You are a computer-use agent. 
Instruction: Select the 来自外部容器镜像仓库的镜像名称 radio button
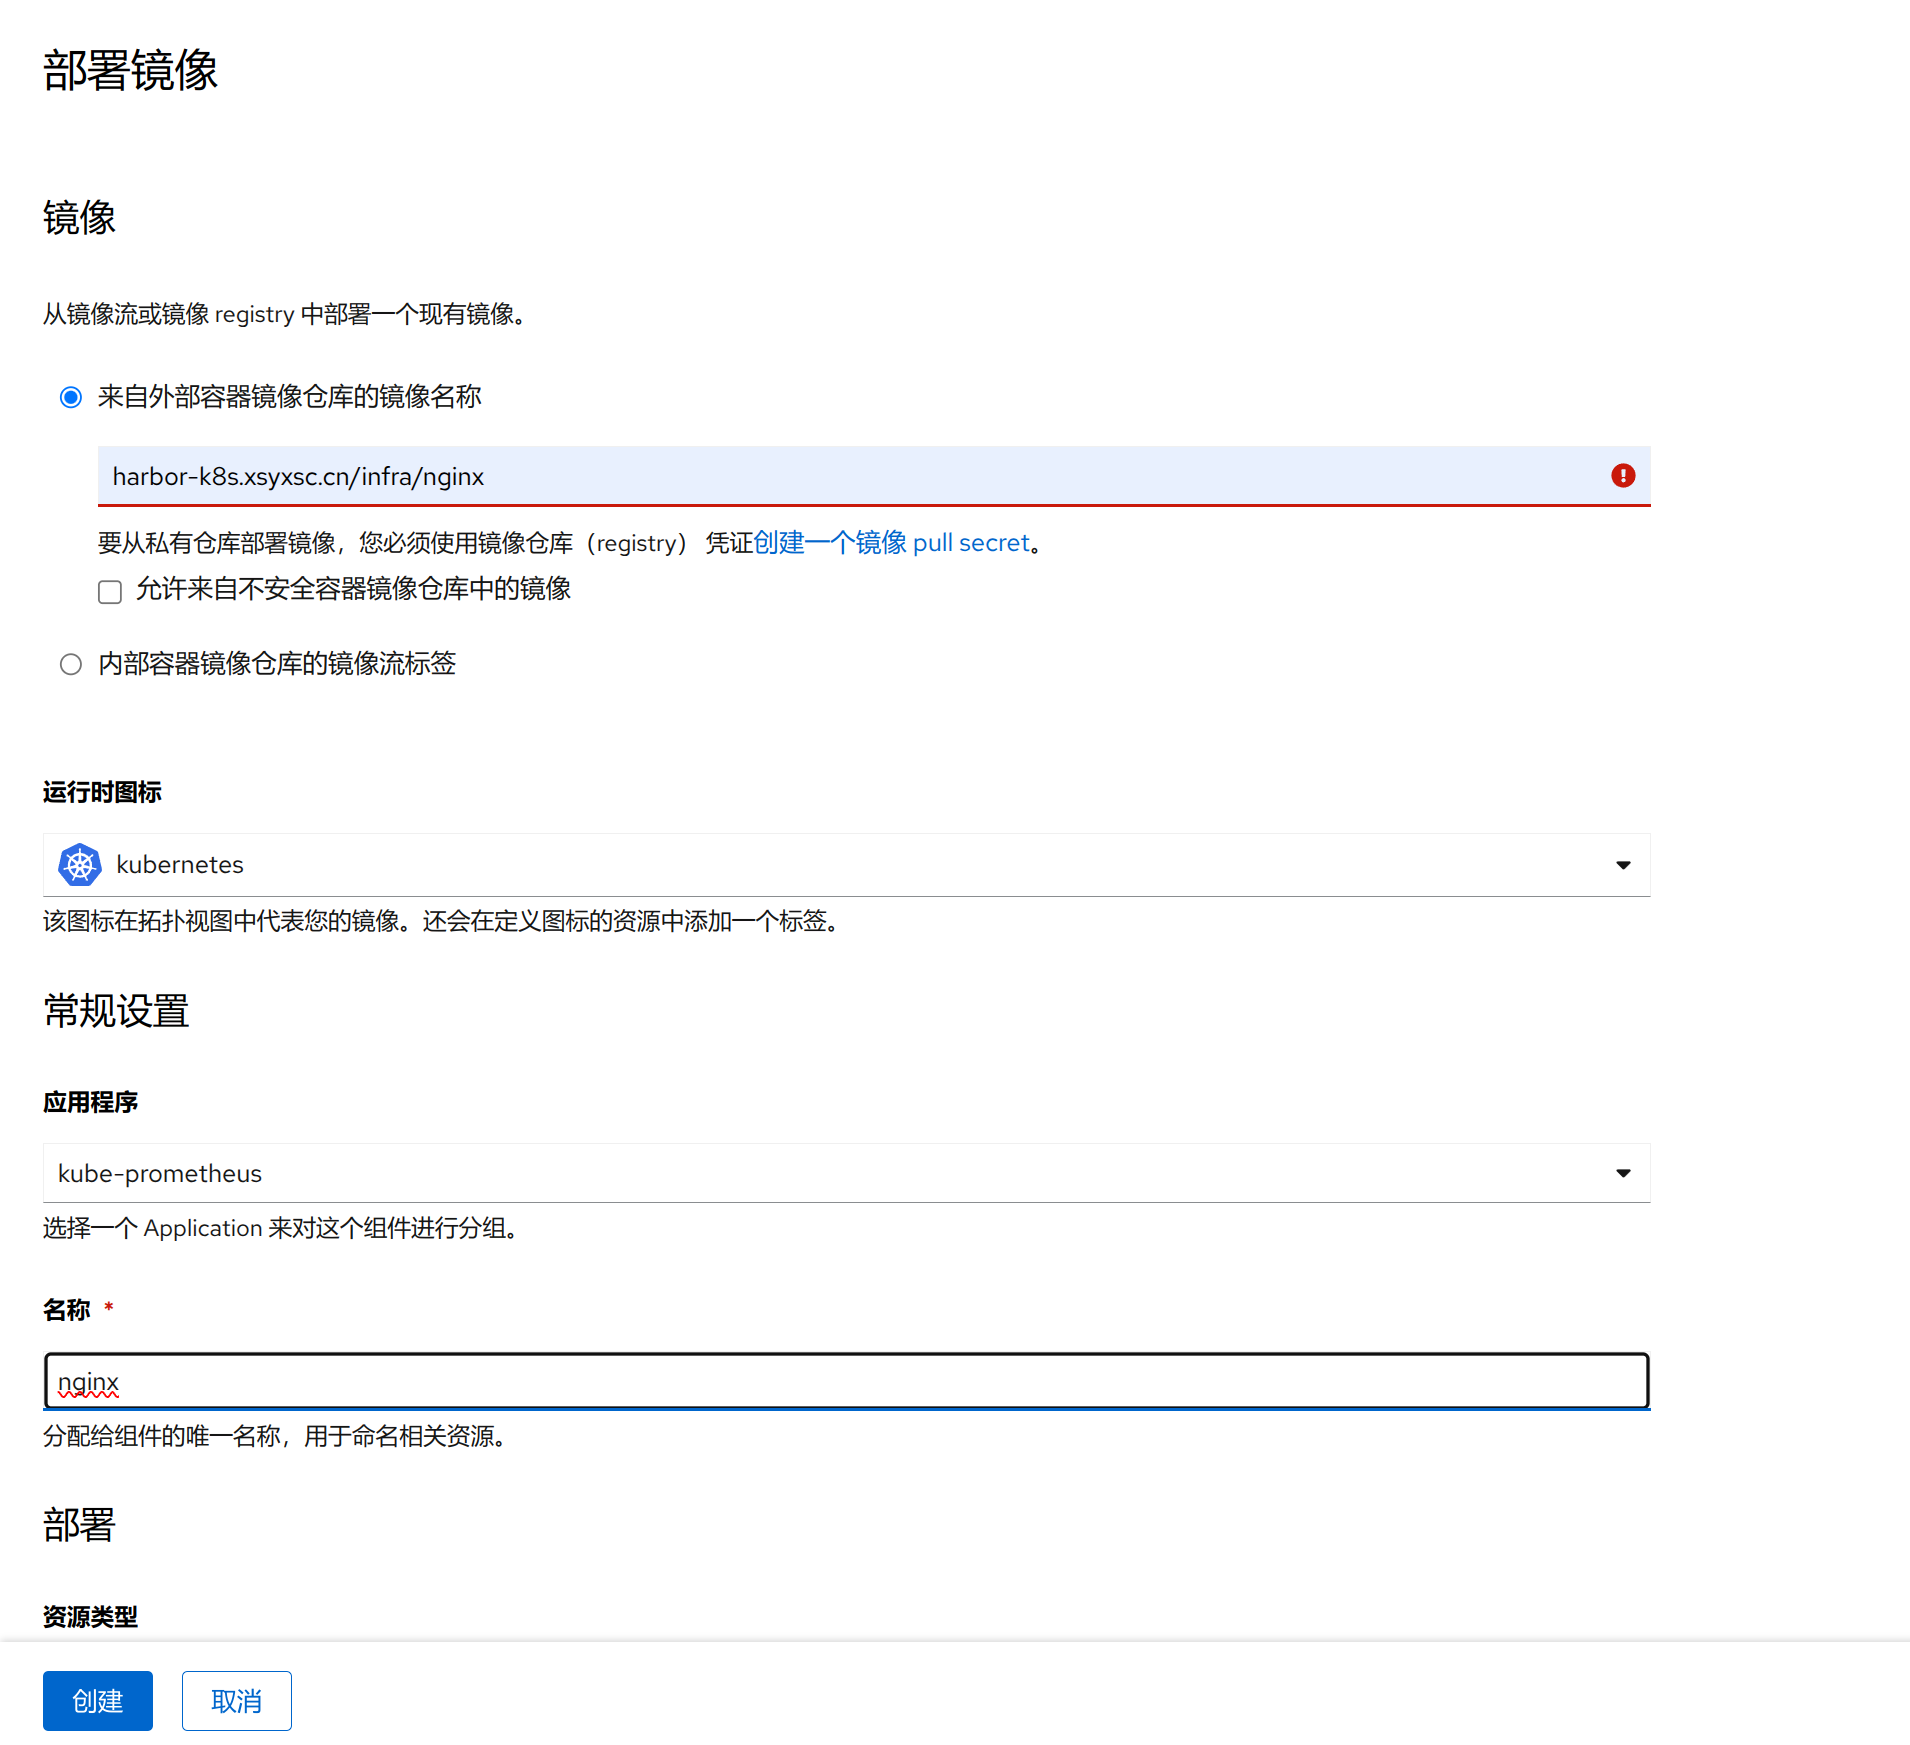[71, 398]
